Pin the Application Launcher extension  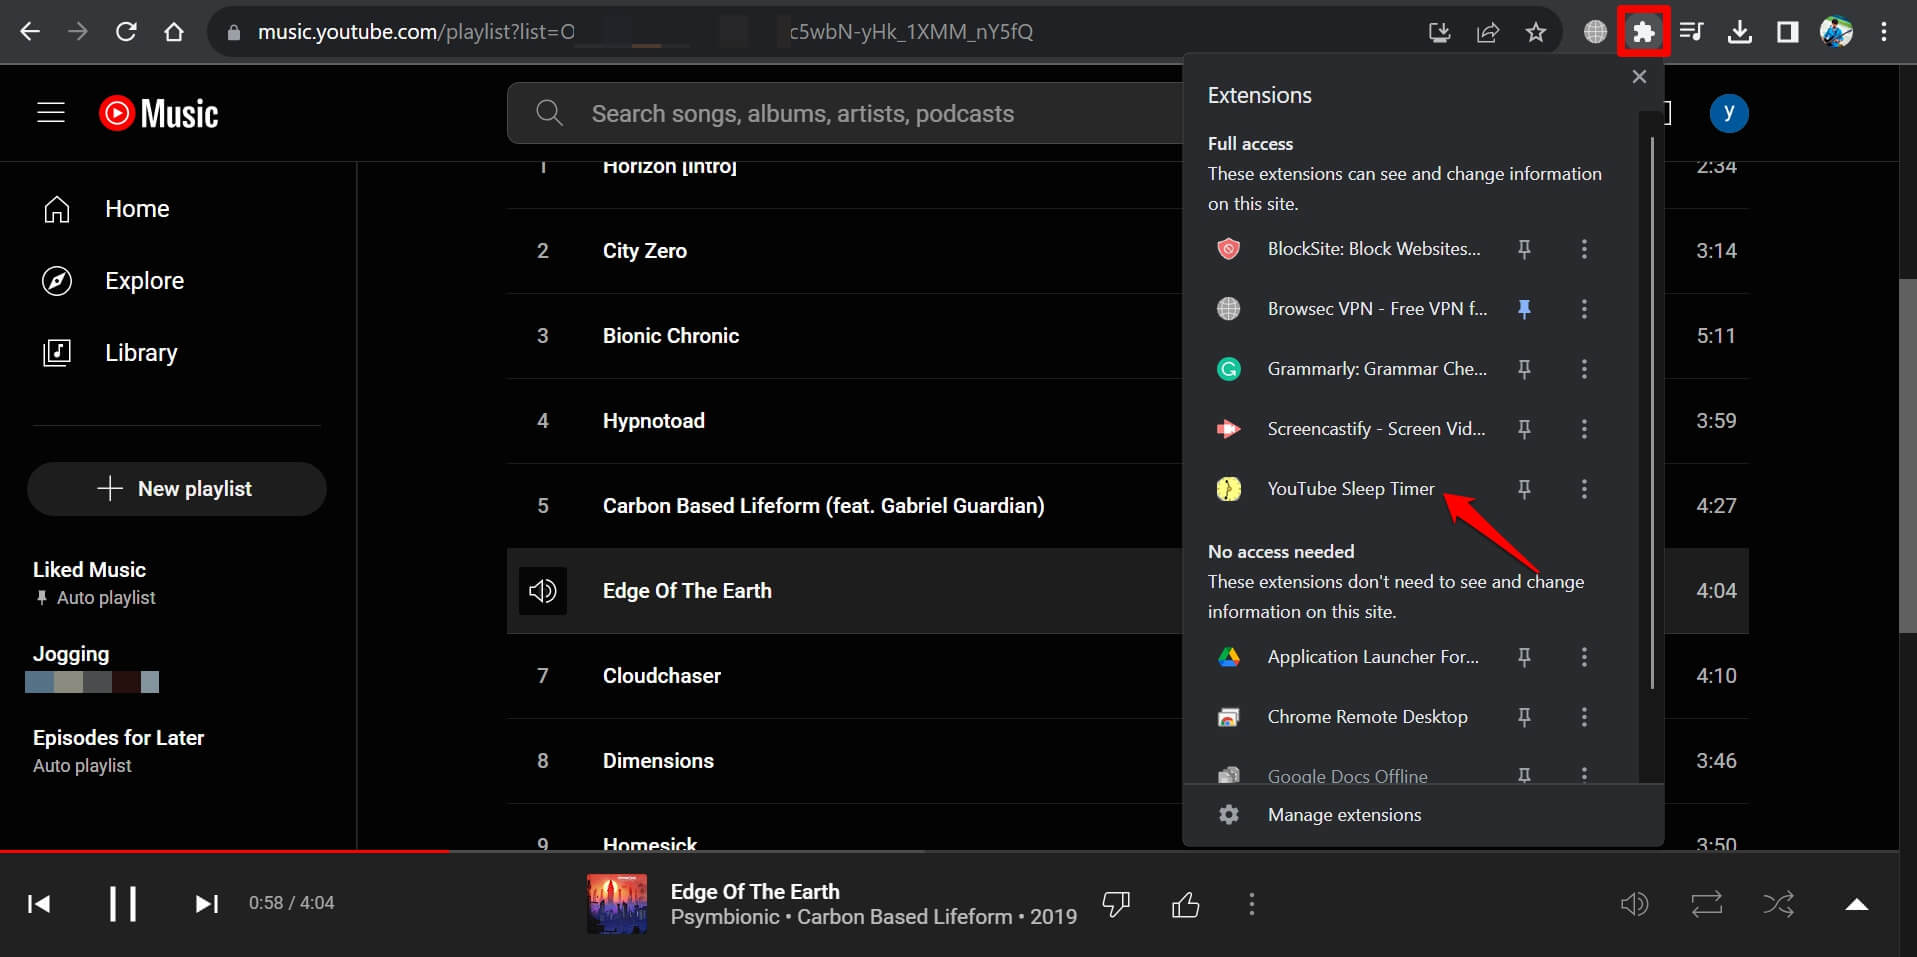[1524, 657]
